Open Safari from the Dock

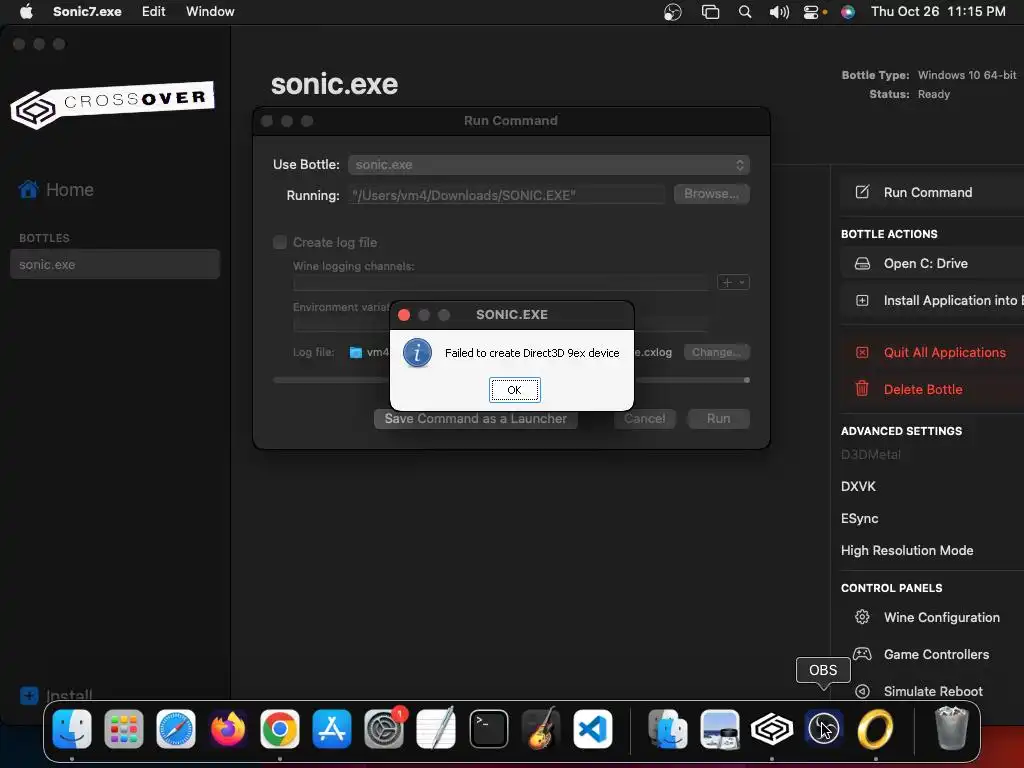coord(176,729)
